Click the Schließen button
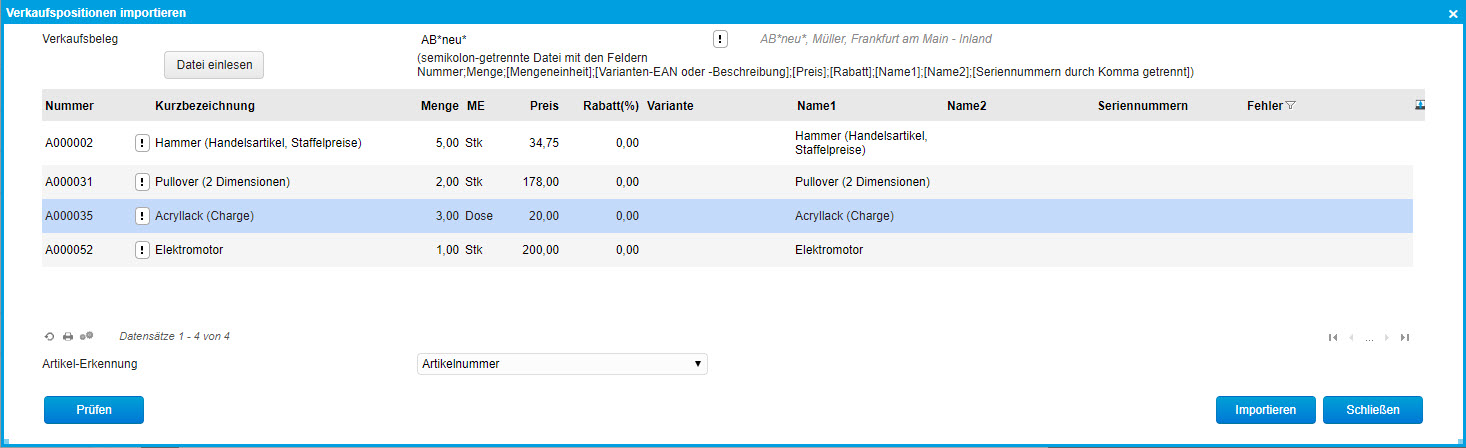 coord(1372,410)
